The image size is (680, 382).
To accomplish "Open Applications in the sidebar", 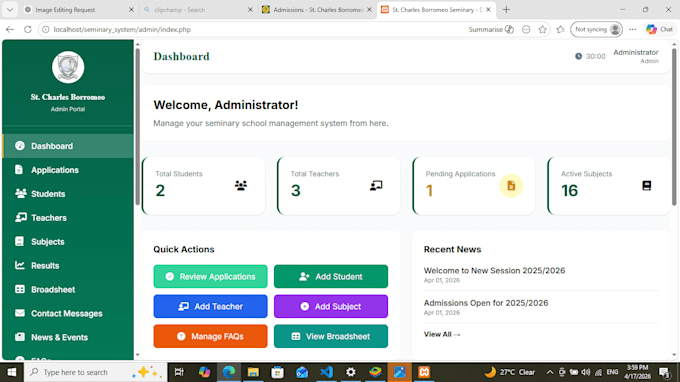I will (x=68, y=170).
